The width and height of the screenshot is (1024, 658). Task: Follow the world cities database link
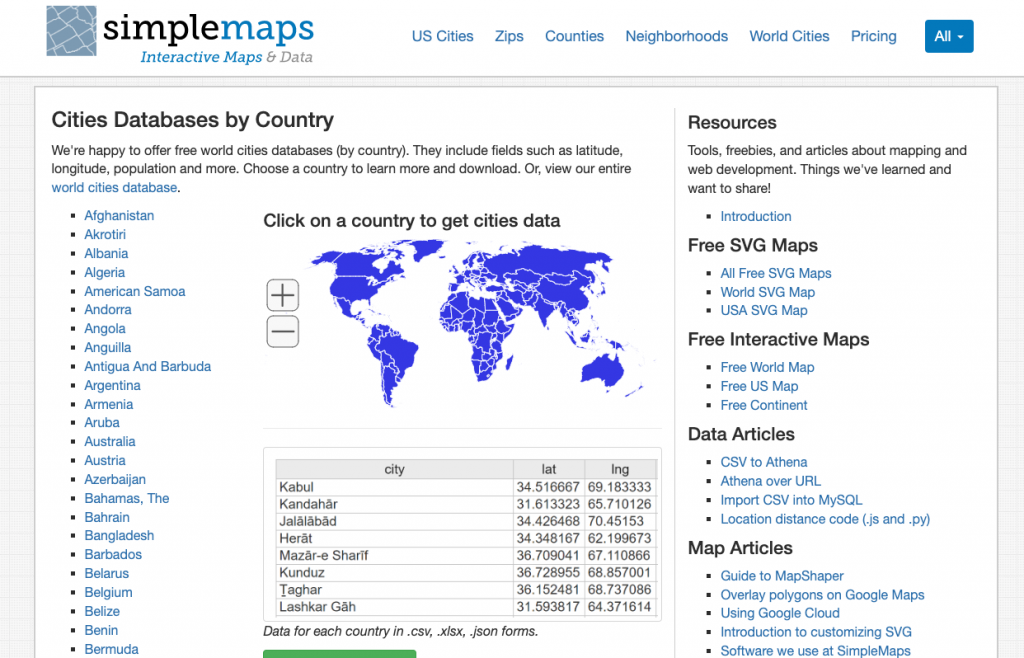[x=114, y=187]
